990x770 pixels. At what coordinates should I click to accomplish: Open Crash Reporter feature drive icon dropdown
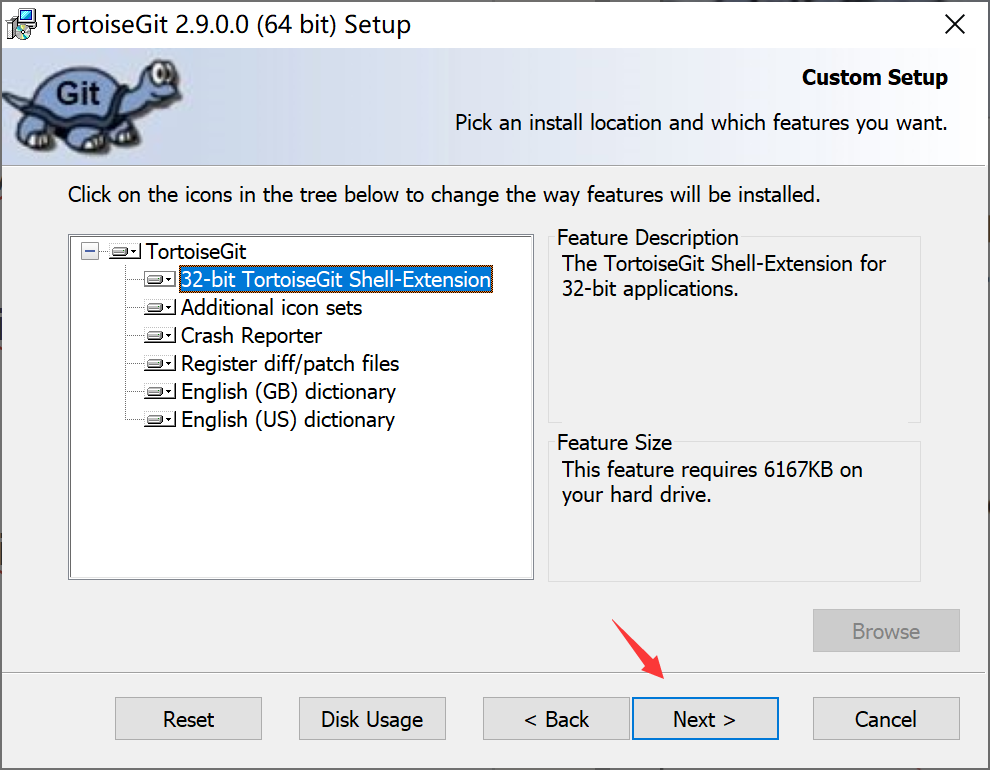pos(160,336)
